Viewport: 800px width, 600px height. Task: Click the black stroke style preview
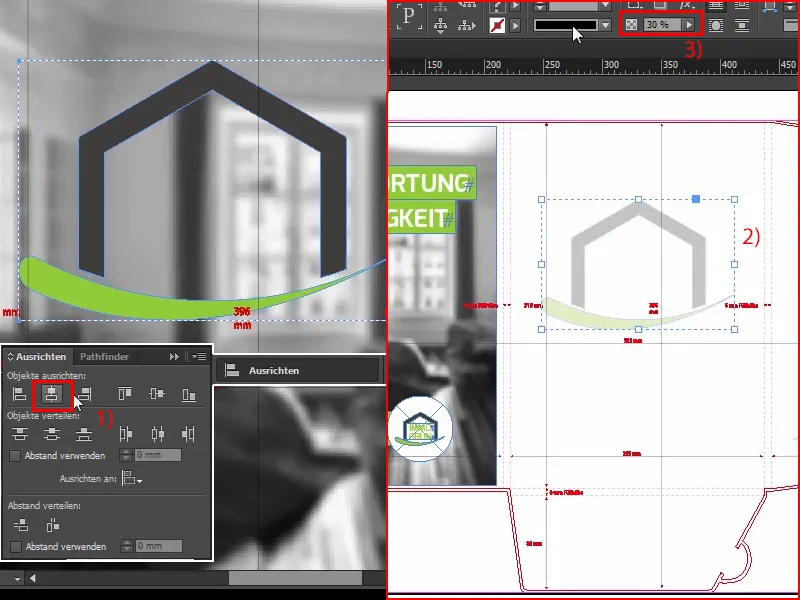click(565, 25)
